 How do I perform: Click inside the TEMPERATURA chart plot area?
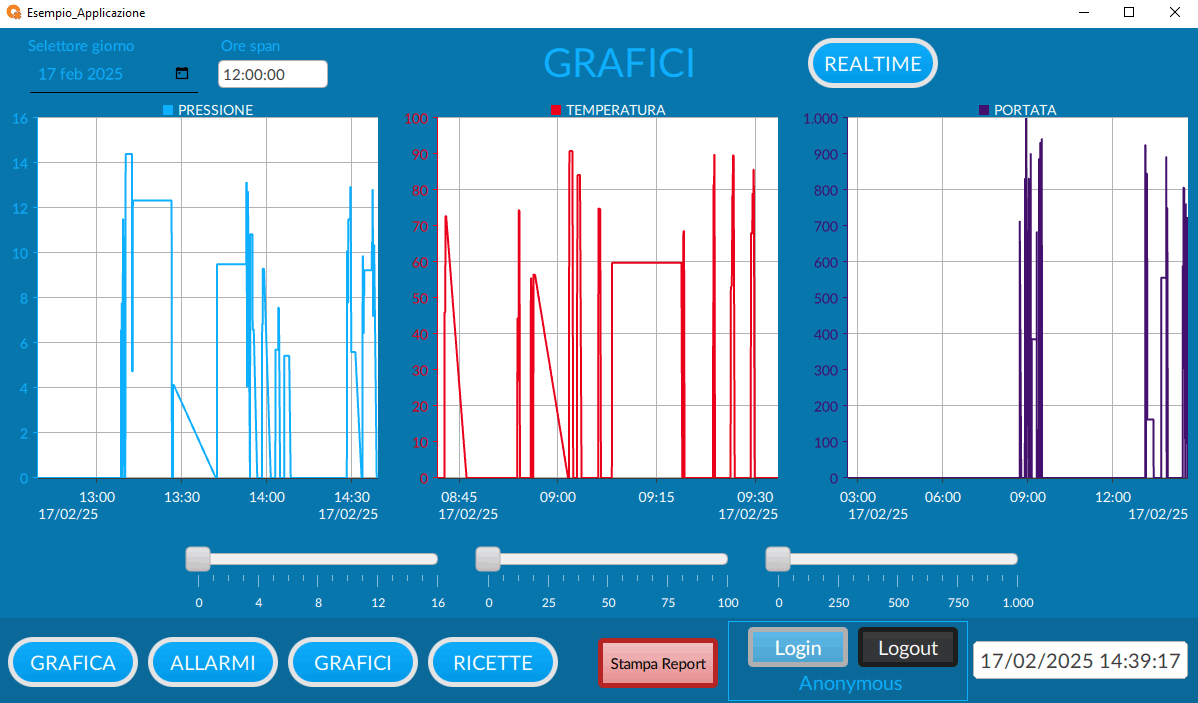(607, 298)
